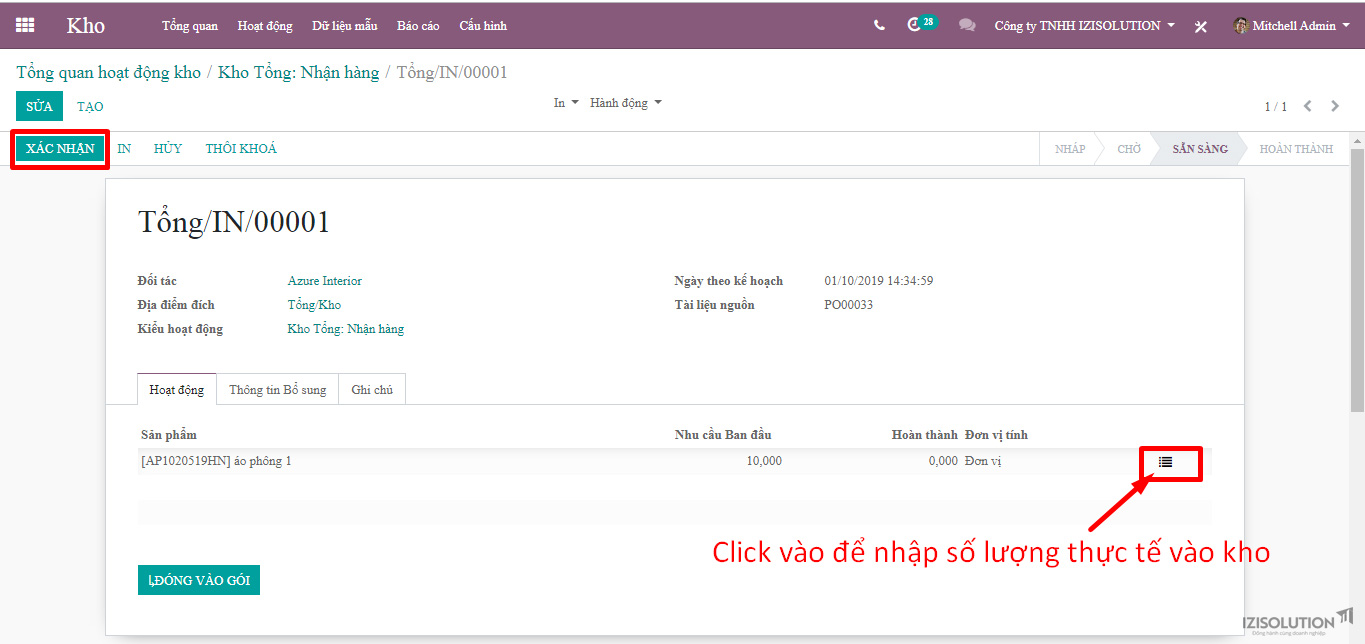
Task: Click source document PO00033
Action: (x=849, y=305)
